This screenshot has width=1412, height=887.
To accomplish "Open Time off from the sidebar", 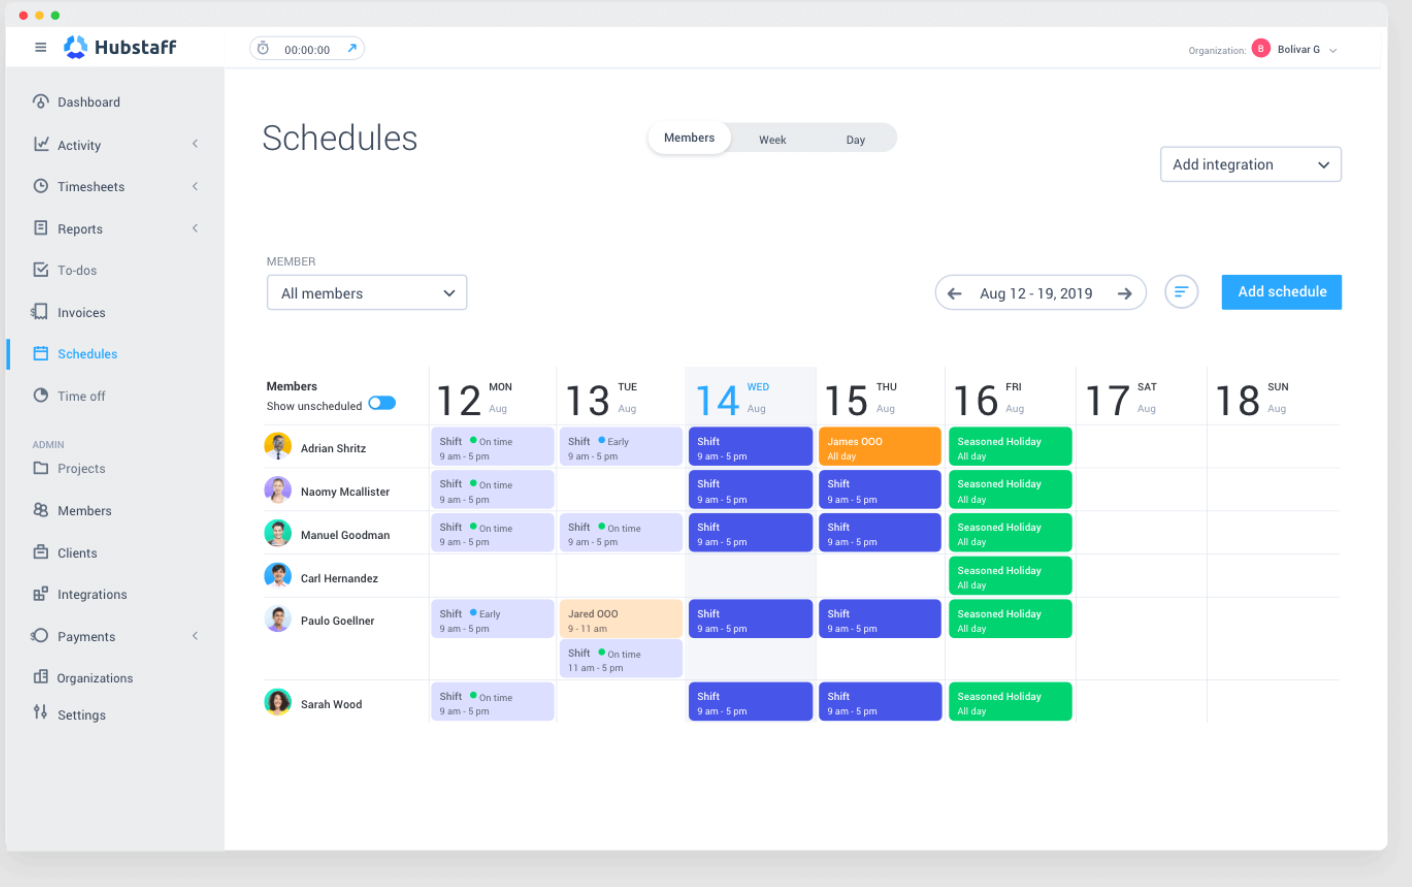I will tap(81, 396).
